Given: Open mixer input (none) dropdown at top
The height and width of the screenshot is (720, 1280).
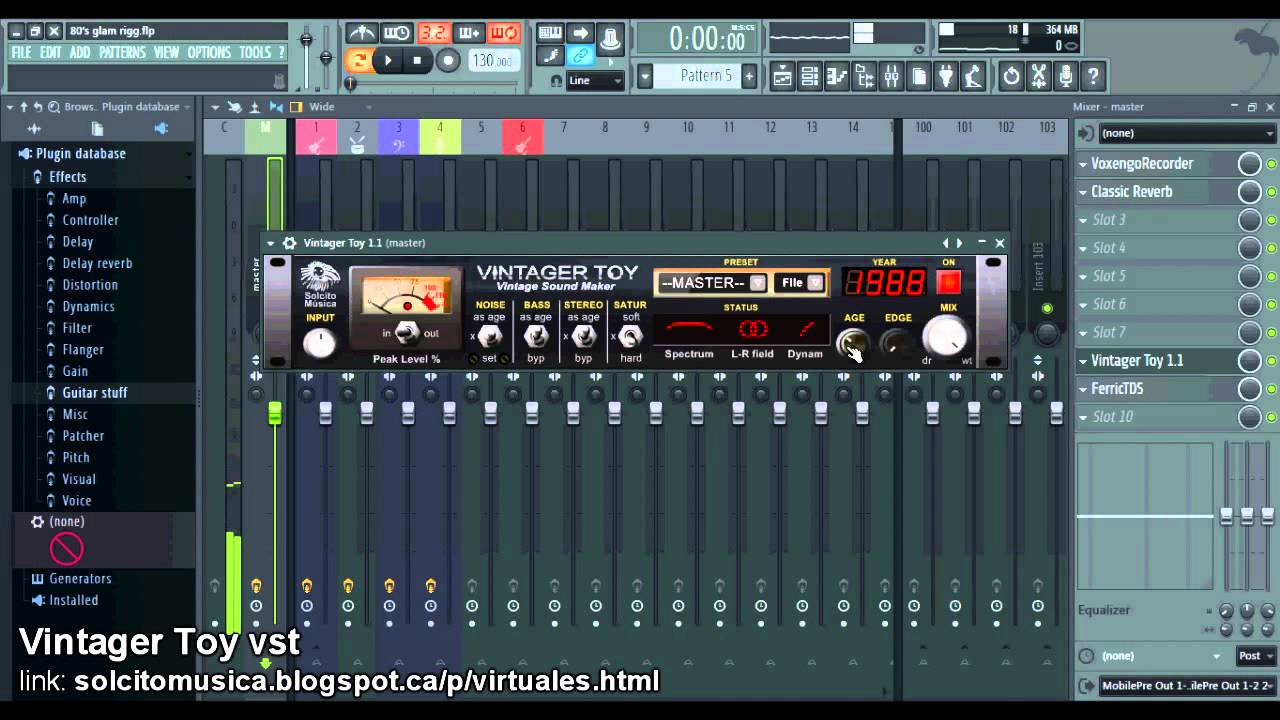Looking at the screenshot, I should pos(1186,133).
